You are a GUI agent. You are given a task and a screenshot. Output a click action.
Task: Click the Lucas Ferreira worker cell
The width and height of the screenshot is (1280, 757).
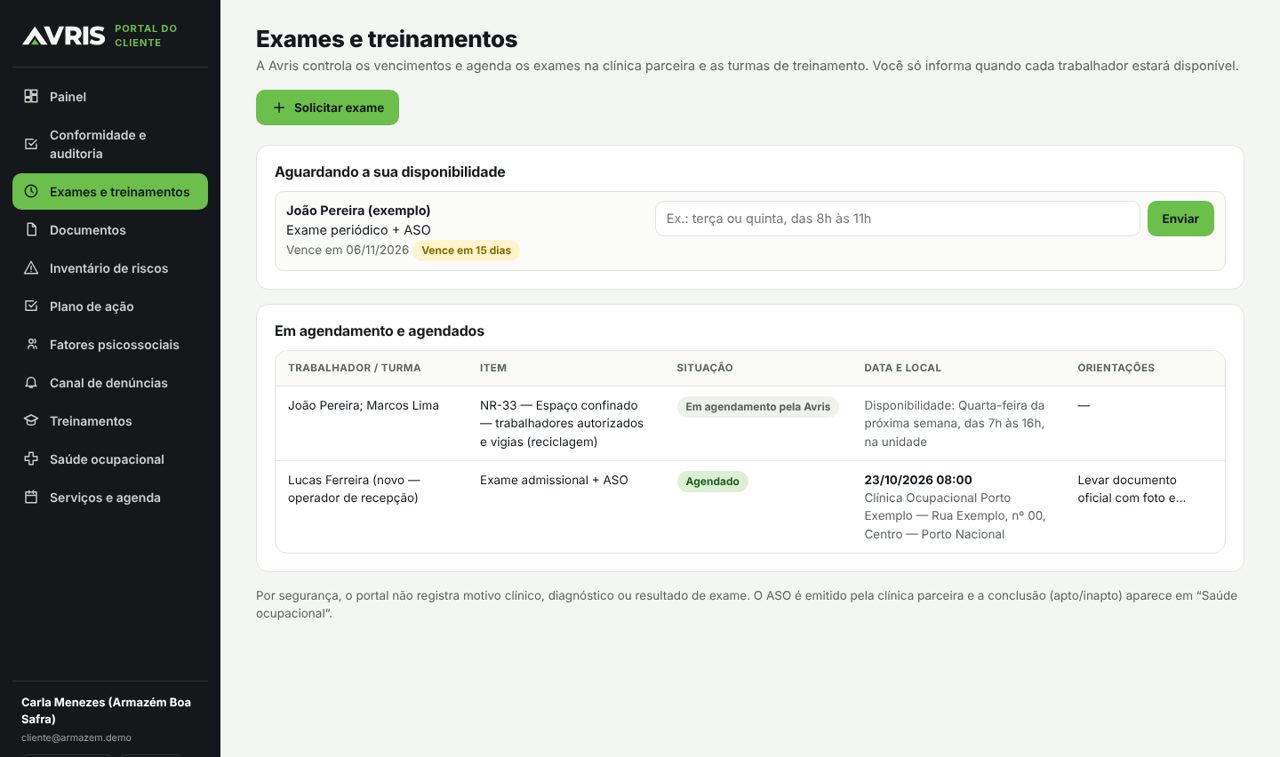click(x=354, y=489)
